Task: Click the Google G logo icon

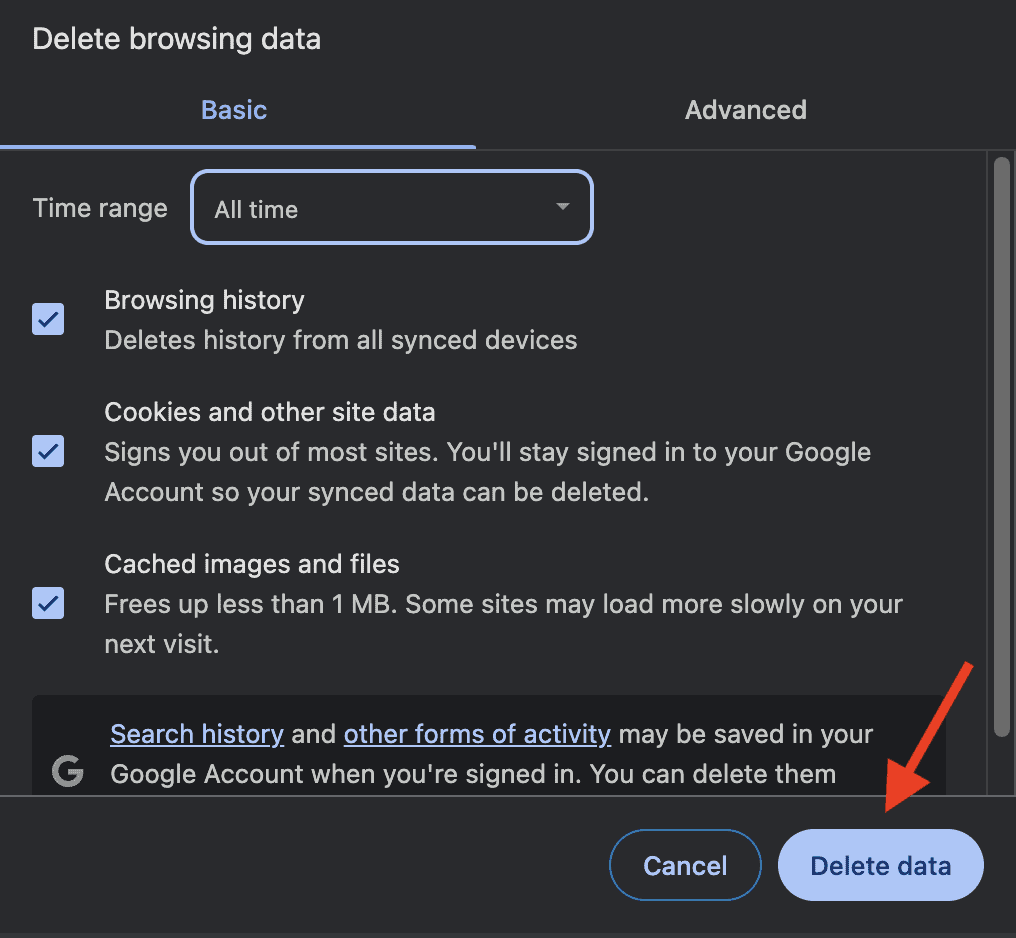Action: pyautogui.click(x=67, y=771)
